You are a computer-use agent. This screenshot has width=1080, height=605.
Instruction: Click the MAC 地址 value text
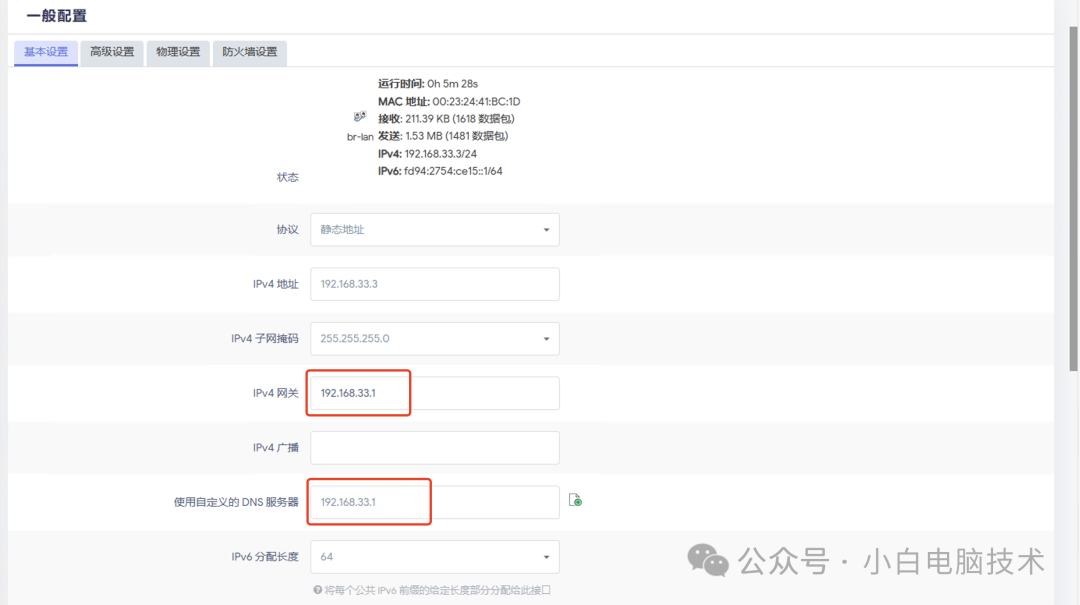point(476,101)
